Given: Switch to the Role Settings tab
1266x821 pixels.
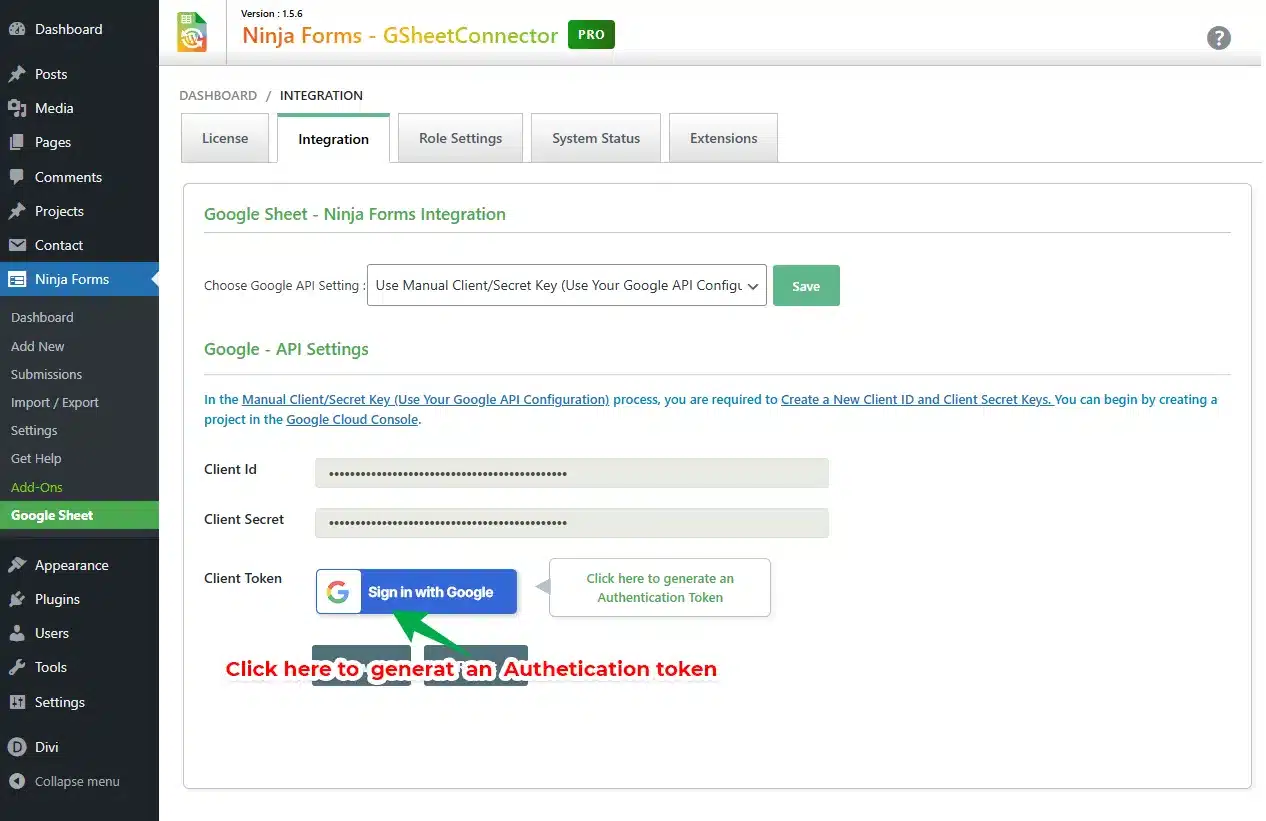Looking at the screenshot, I should (460, 138).
